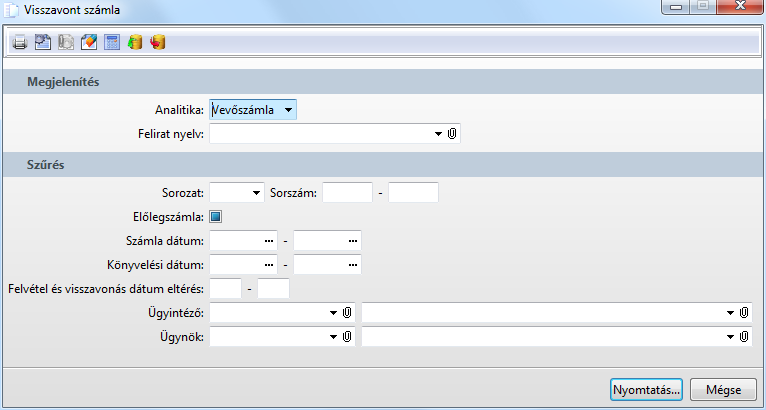The height and width of the screenshot is (410, 766).
Task: Expand the first Ügyintéző dropdown arrow
Action: click(333, 313)
